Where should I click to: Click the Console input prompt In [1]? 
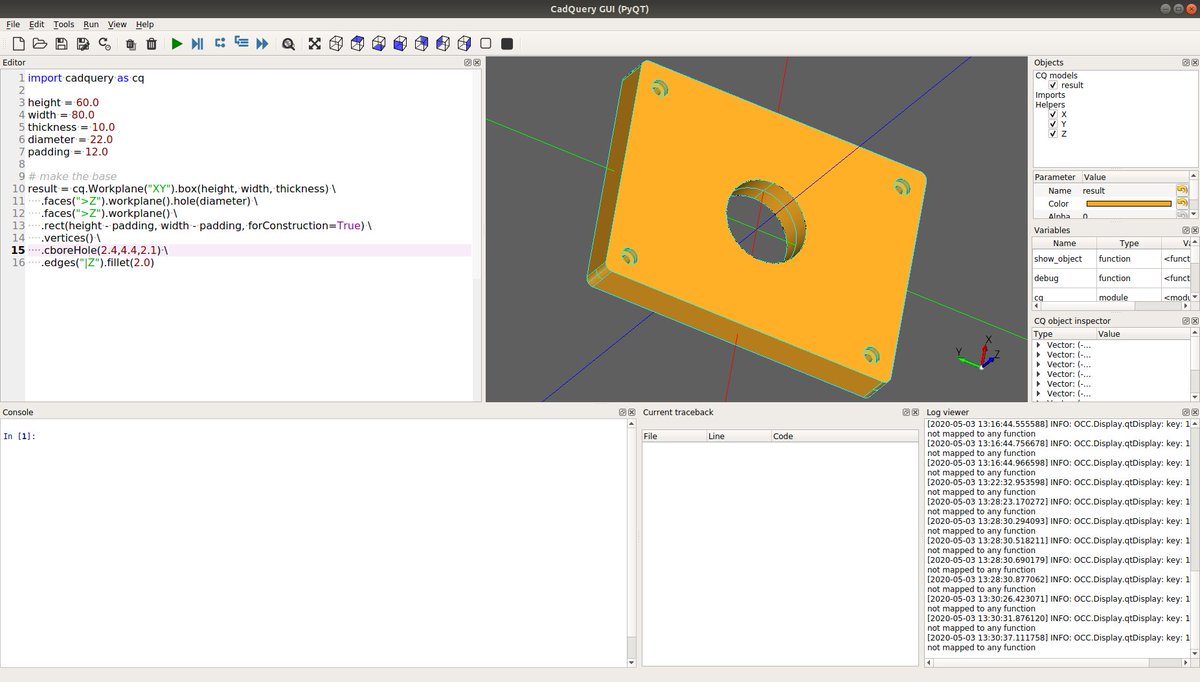coord(20,436)
